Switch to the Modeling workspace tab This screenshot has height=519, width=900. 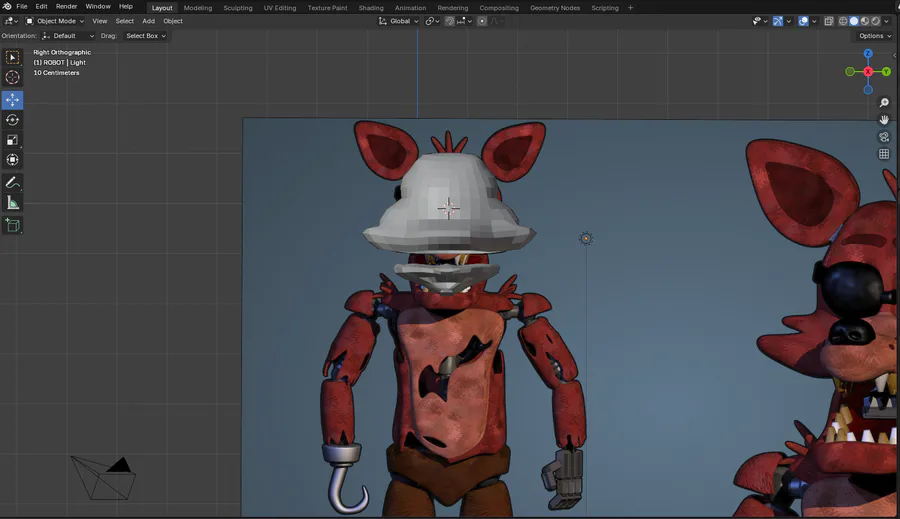(198, 8)
